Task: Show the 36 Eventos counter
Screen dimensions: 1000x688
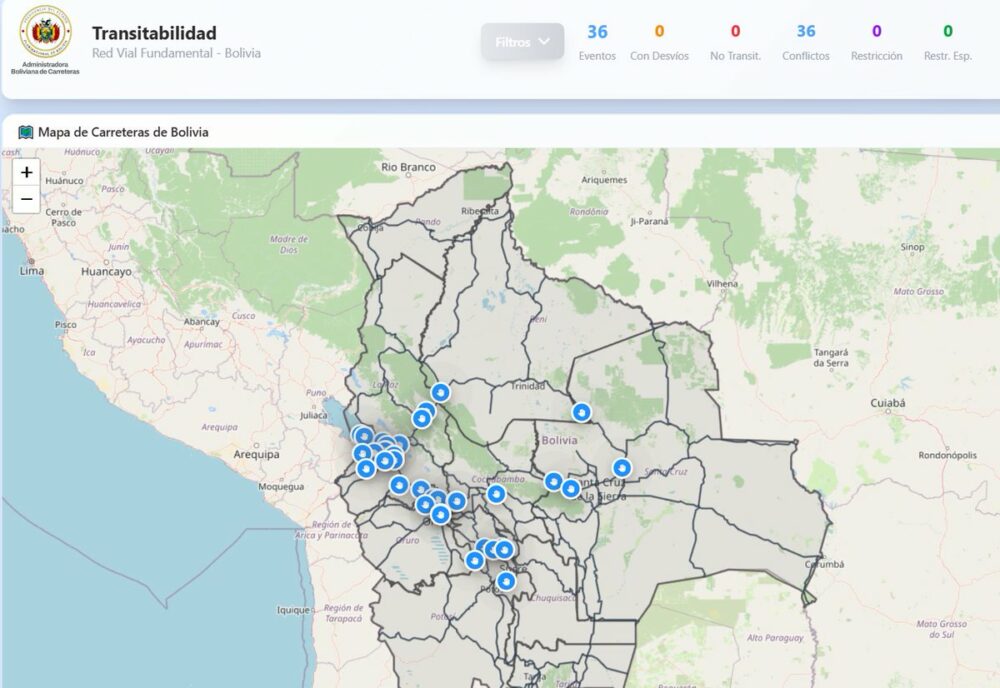Action: [597, 42]
